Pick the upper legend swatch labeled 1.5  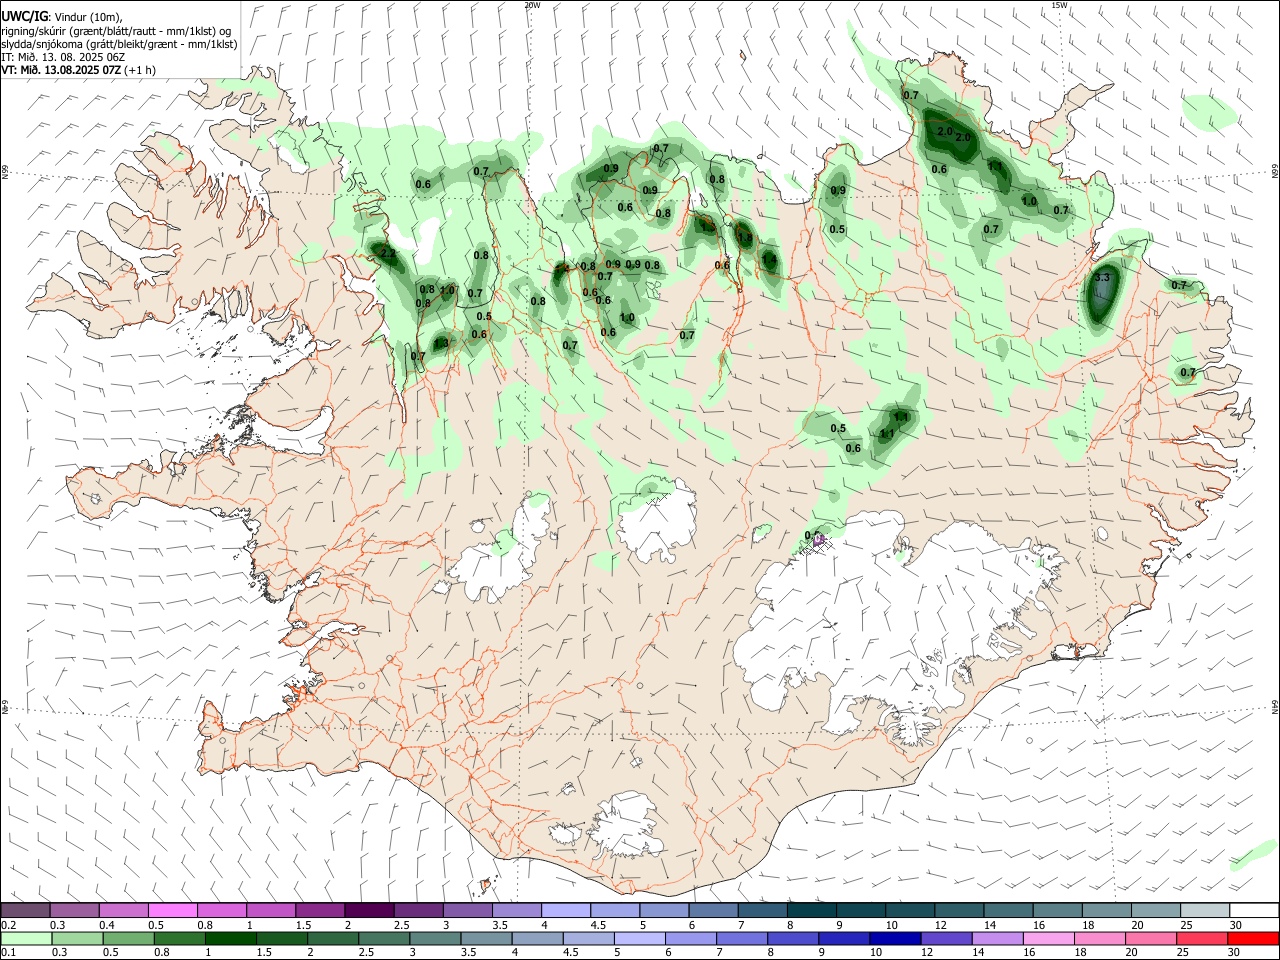point(320,911)
